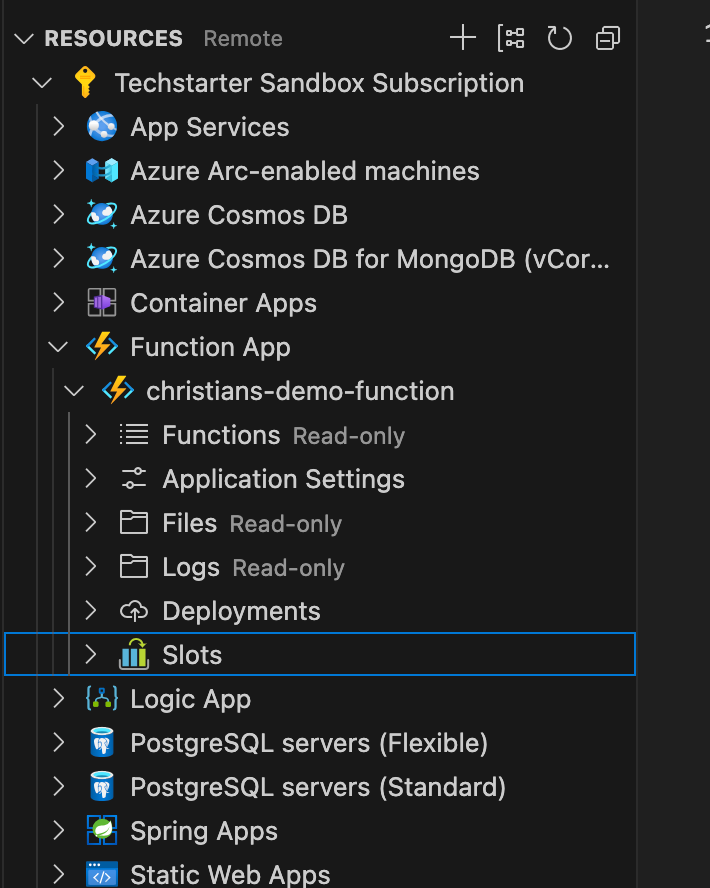Click the Azure Cosmos DB planet icon
The height and width of the screenshot is (888, 710).
tap(102, 215)
